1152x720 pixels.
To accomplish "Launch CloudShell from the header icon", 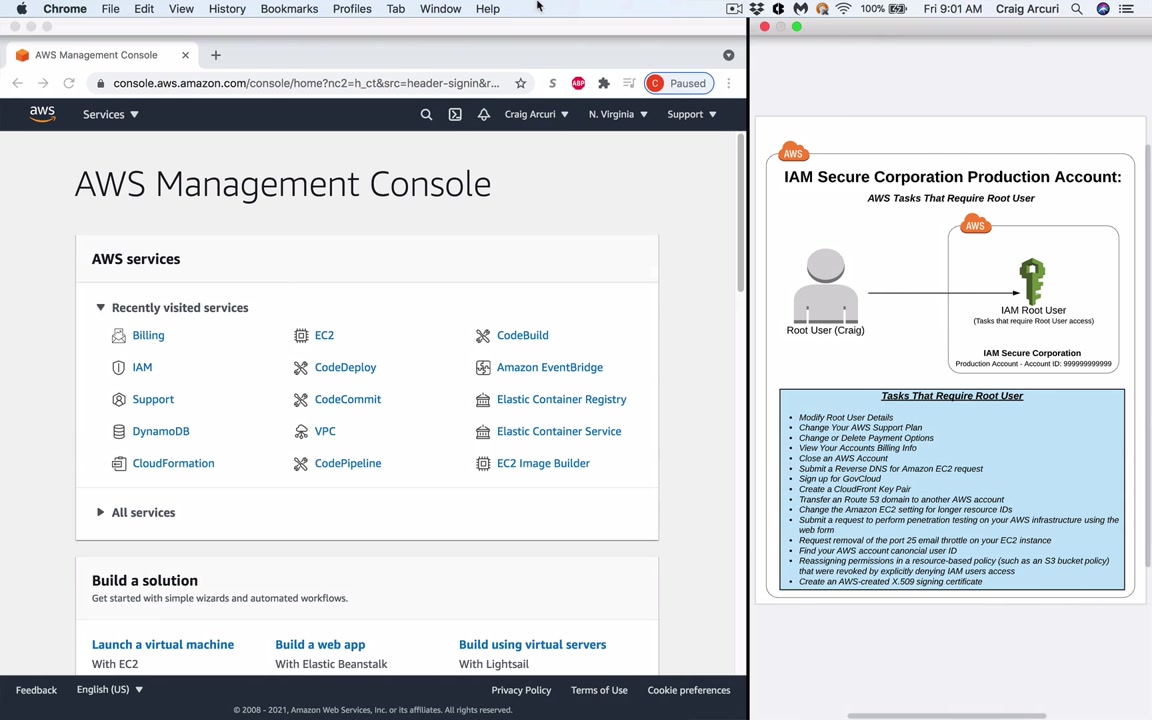I will pyautogui.click(x=455, y=114).
